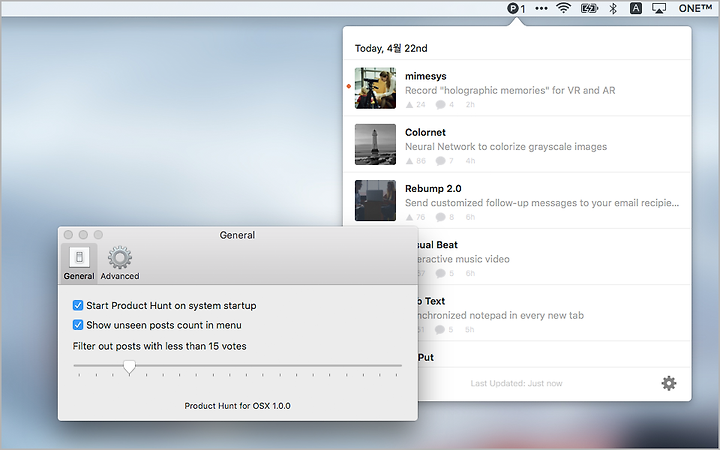The height and width of the screenshot is (450, 720).
Task: Click 'Product Hunt for OSX 1.0.0' label
Action: coord(237,406)
